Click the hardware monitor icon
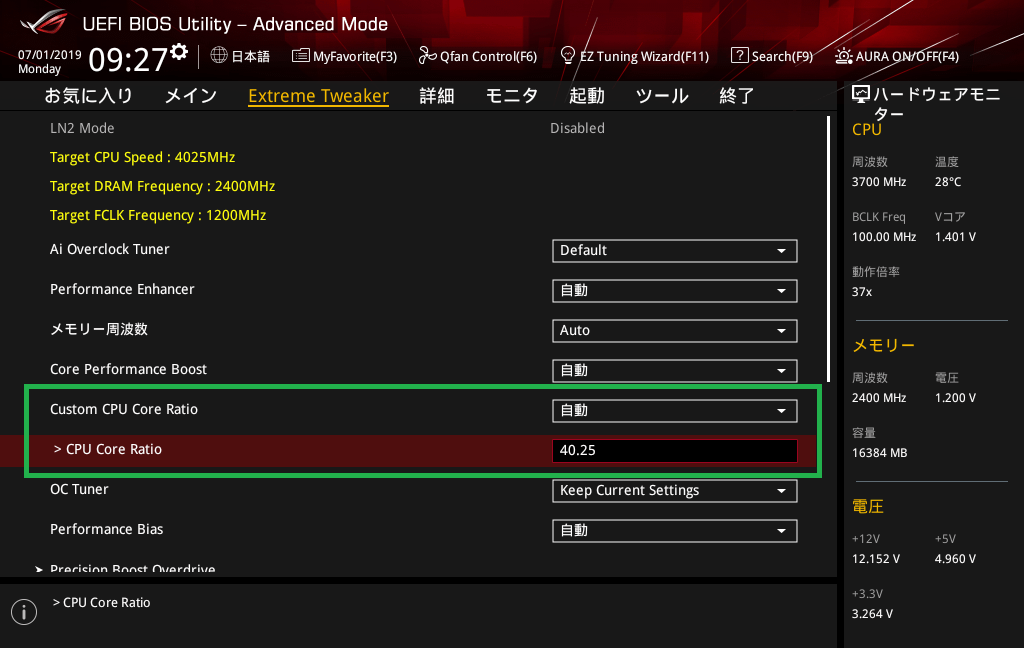The width and height of the screenshot is (1024, 648). [x=861, y=95]
